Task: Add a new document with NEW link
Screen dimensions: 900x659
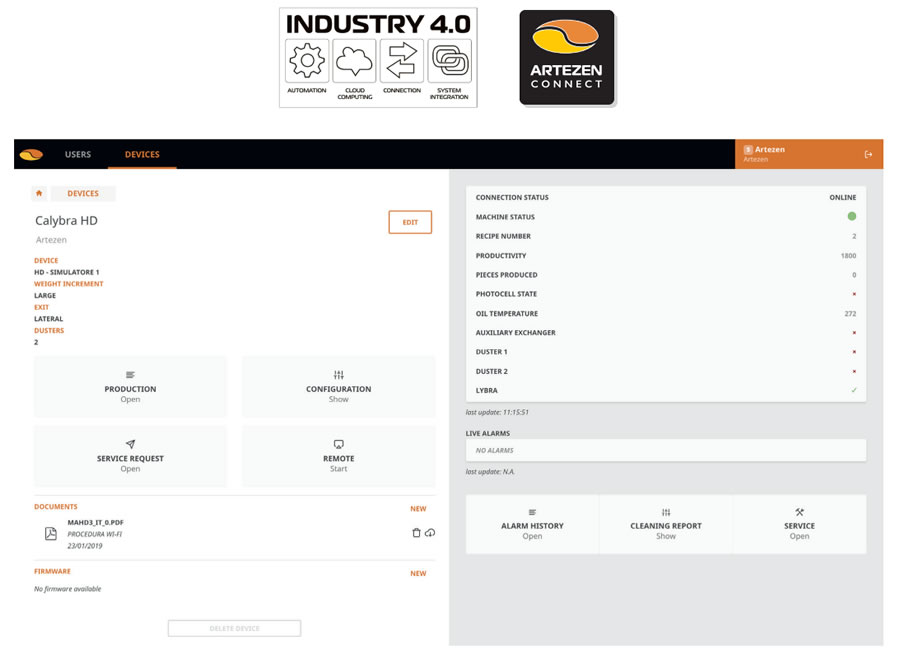Action: (x=418, y=509)
